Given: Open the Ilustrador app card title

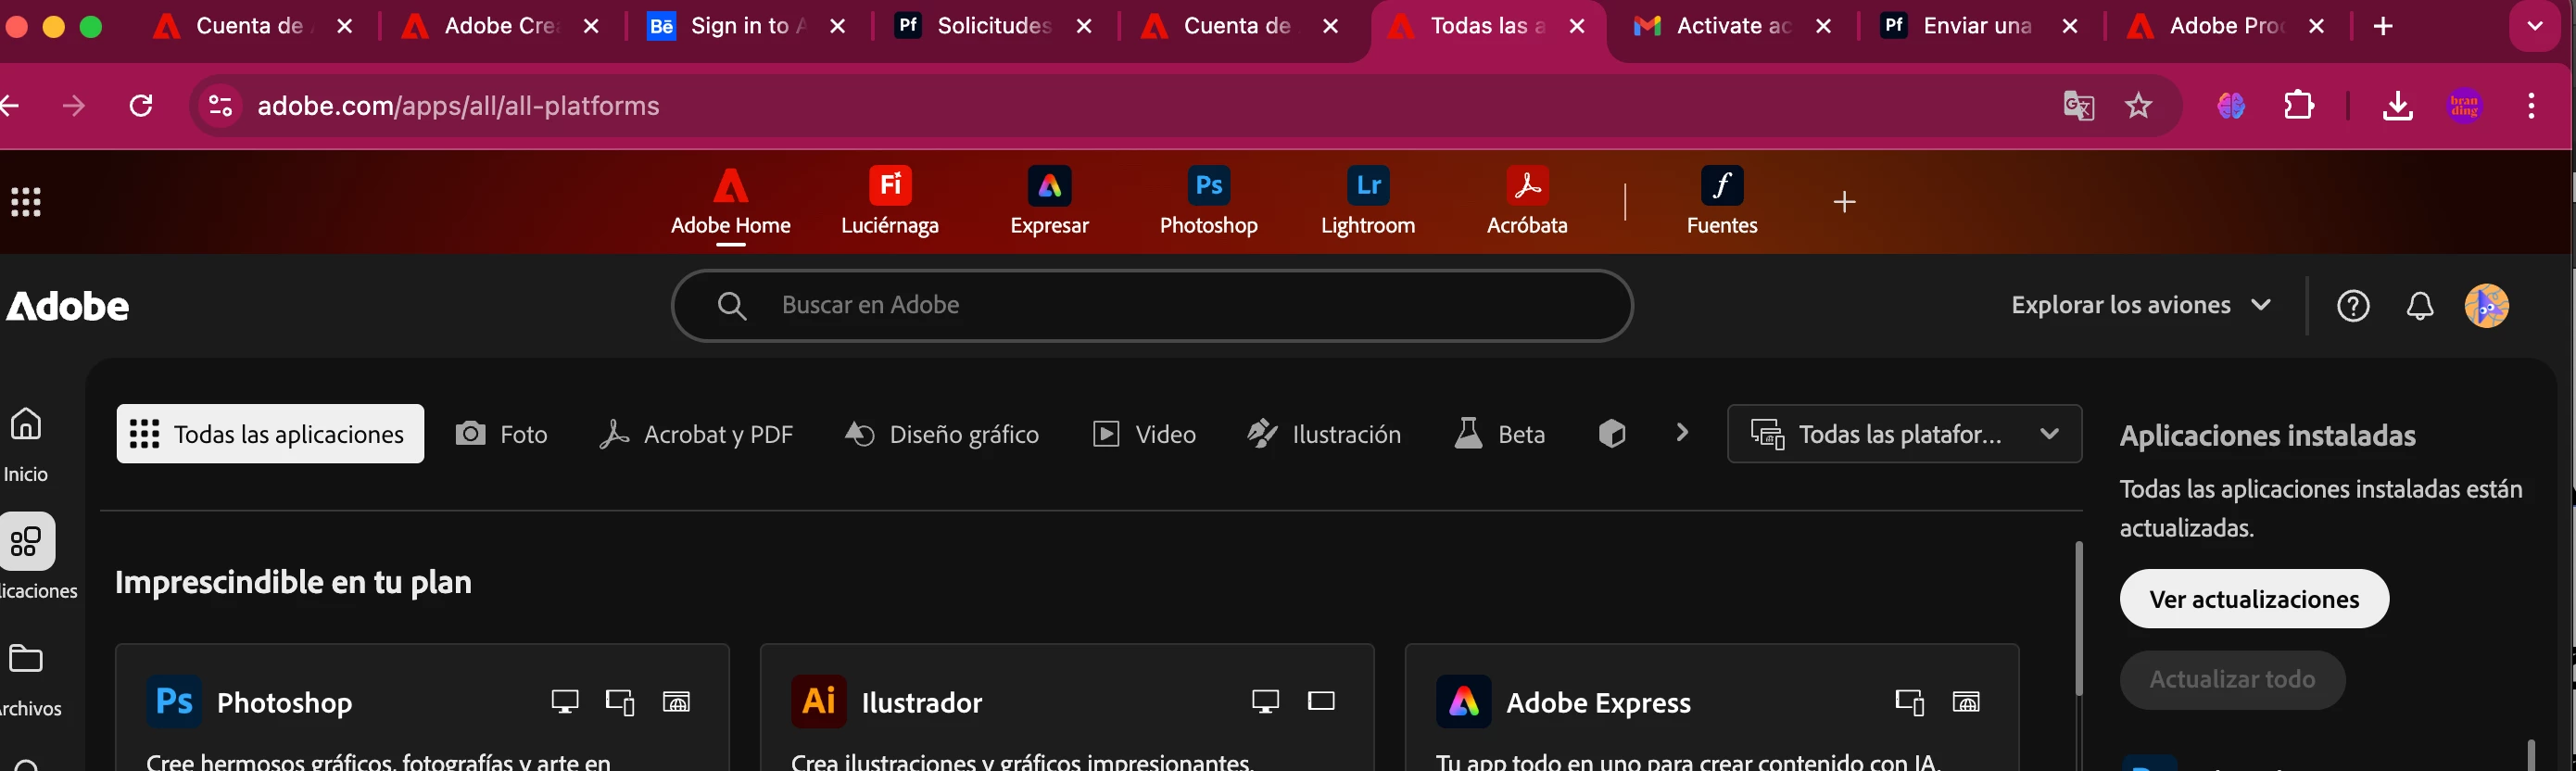Looking at the screenshot, I should [x=921, y=703].
